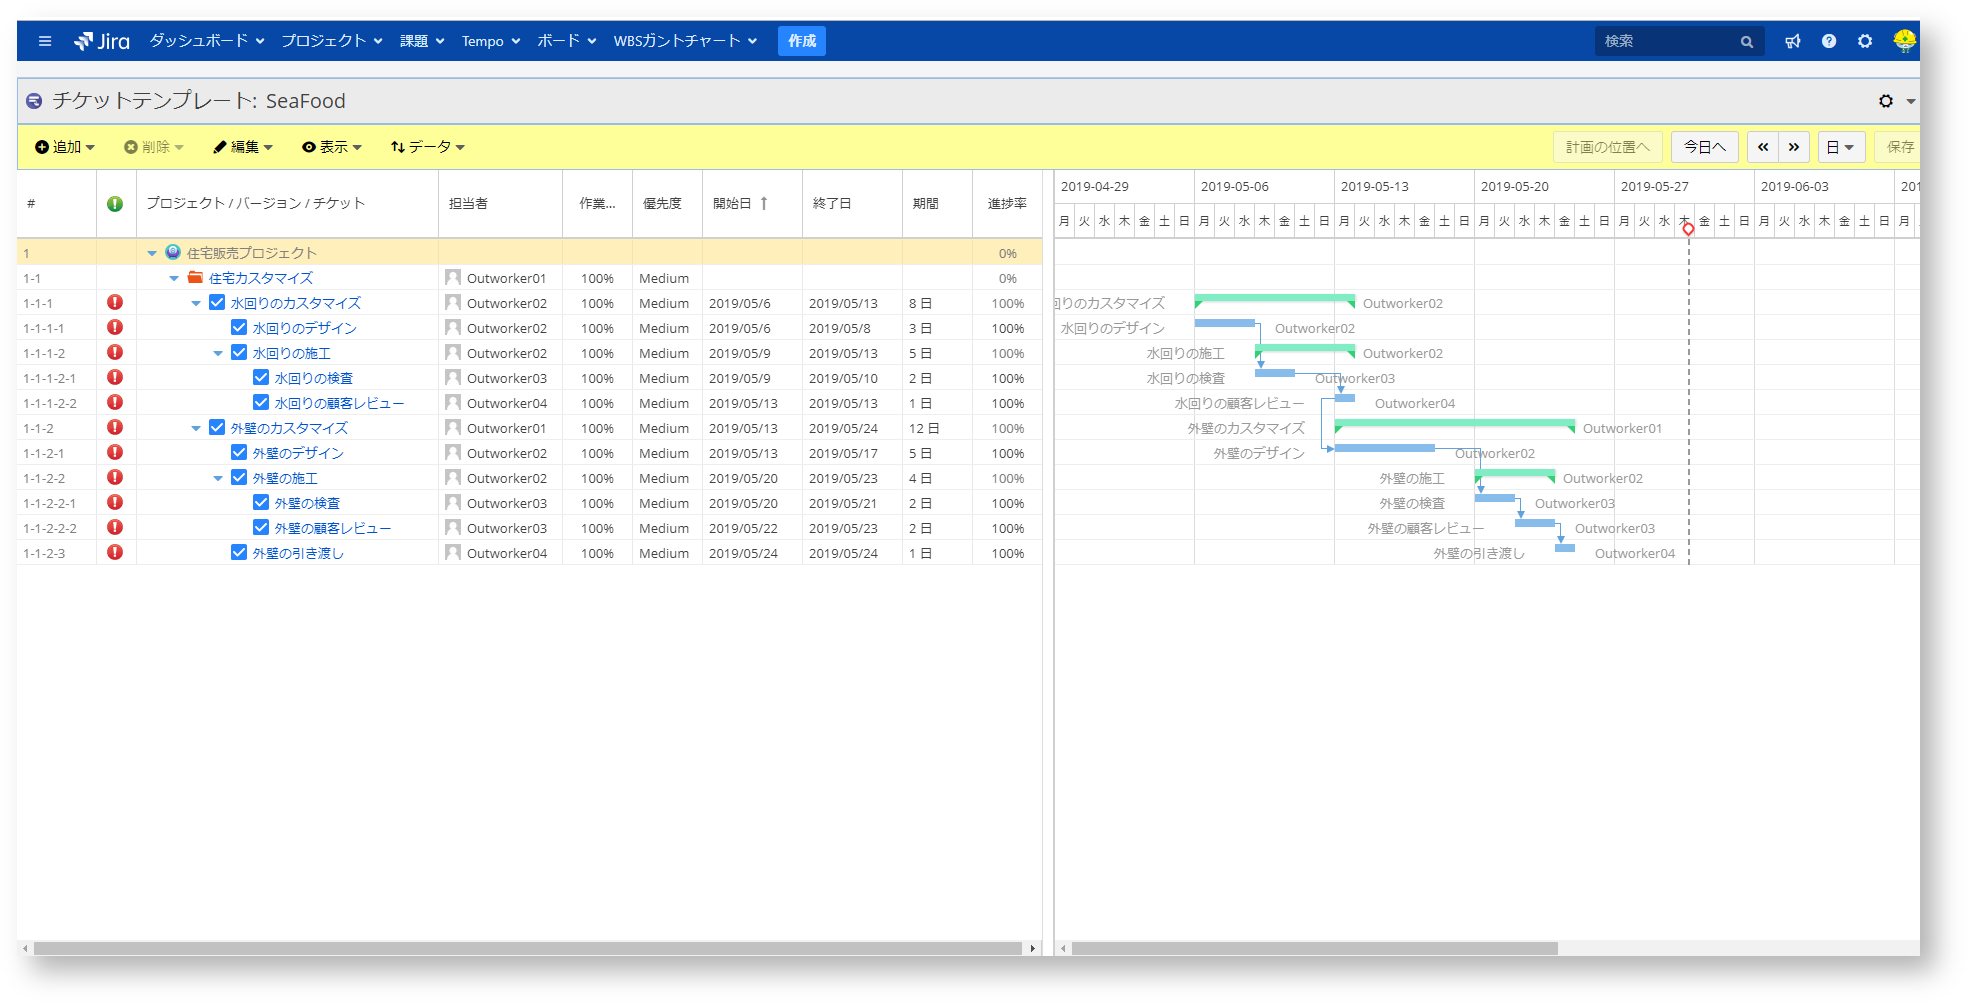Click red alert icon on row 1-1-2-3

point(115,552)
